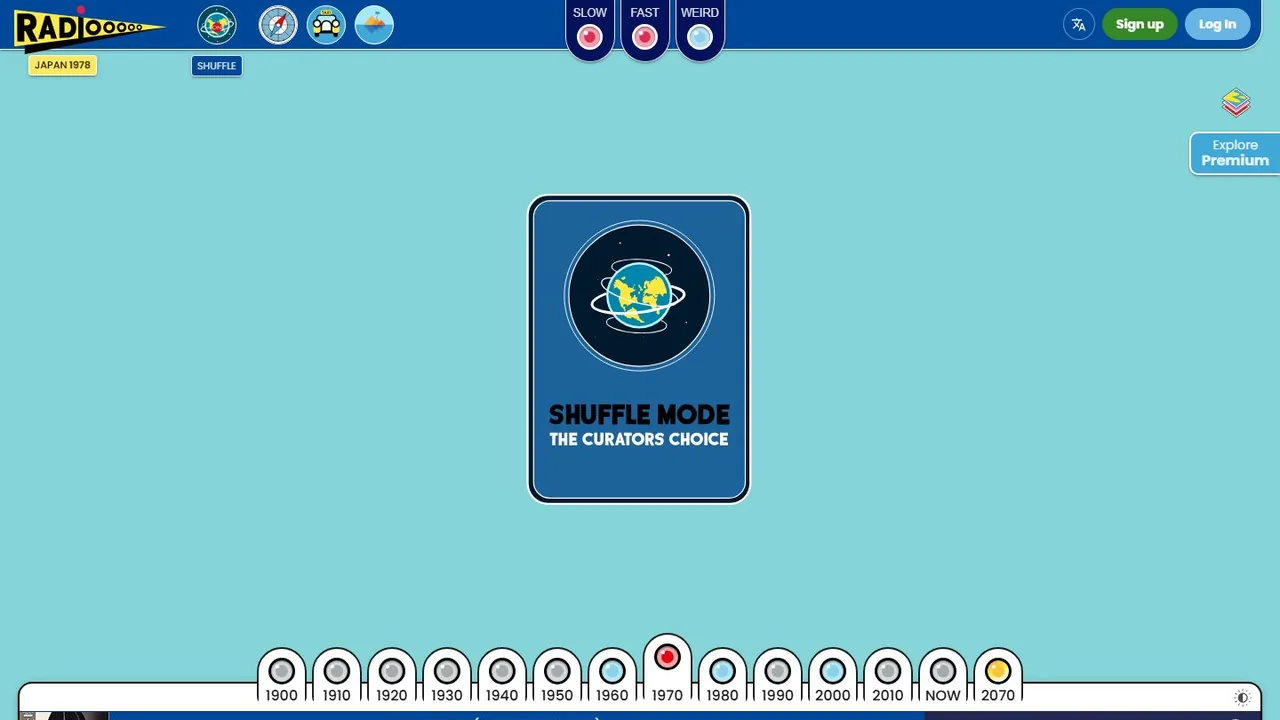This screenshot has height=720, width=1280.
Task: Select the 1920 decade
Action: [391, 677]
